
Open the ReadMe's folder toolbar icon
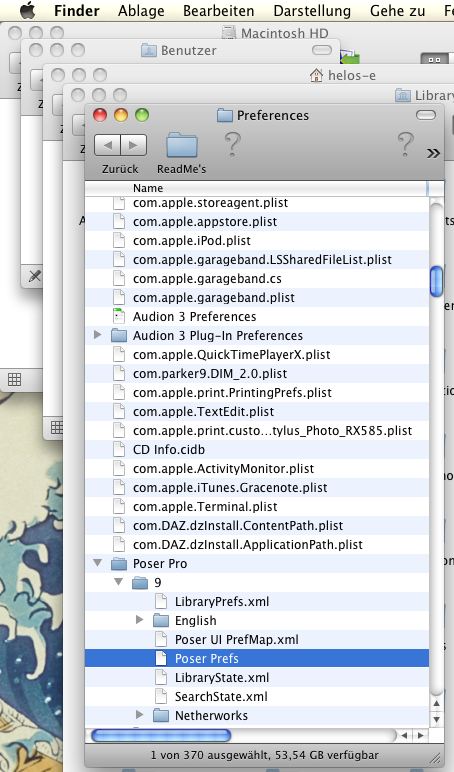click(x=182, y=145)
